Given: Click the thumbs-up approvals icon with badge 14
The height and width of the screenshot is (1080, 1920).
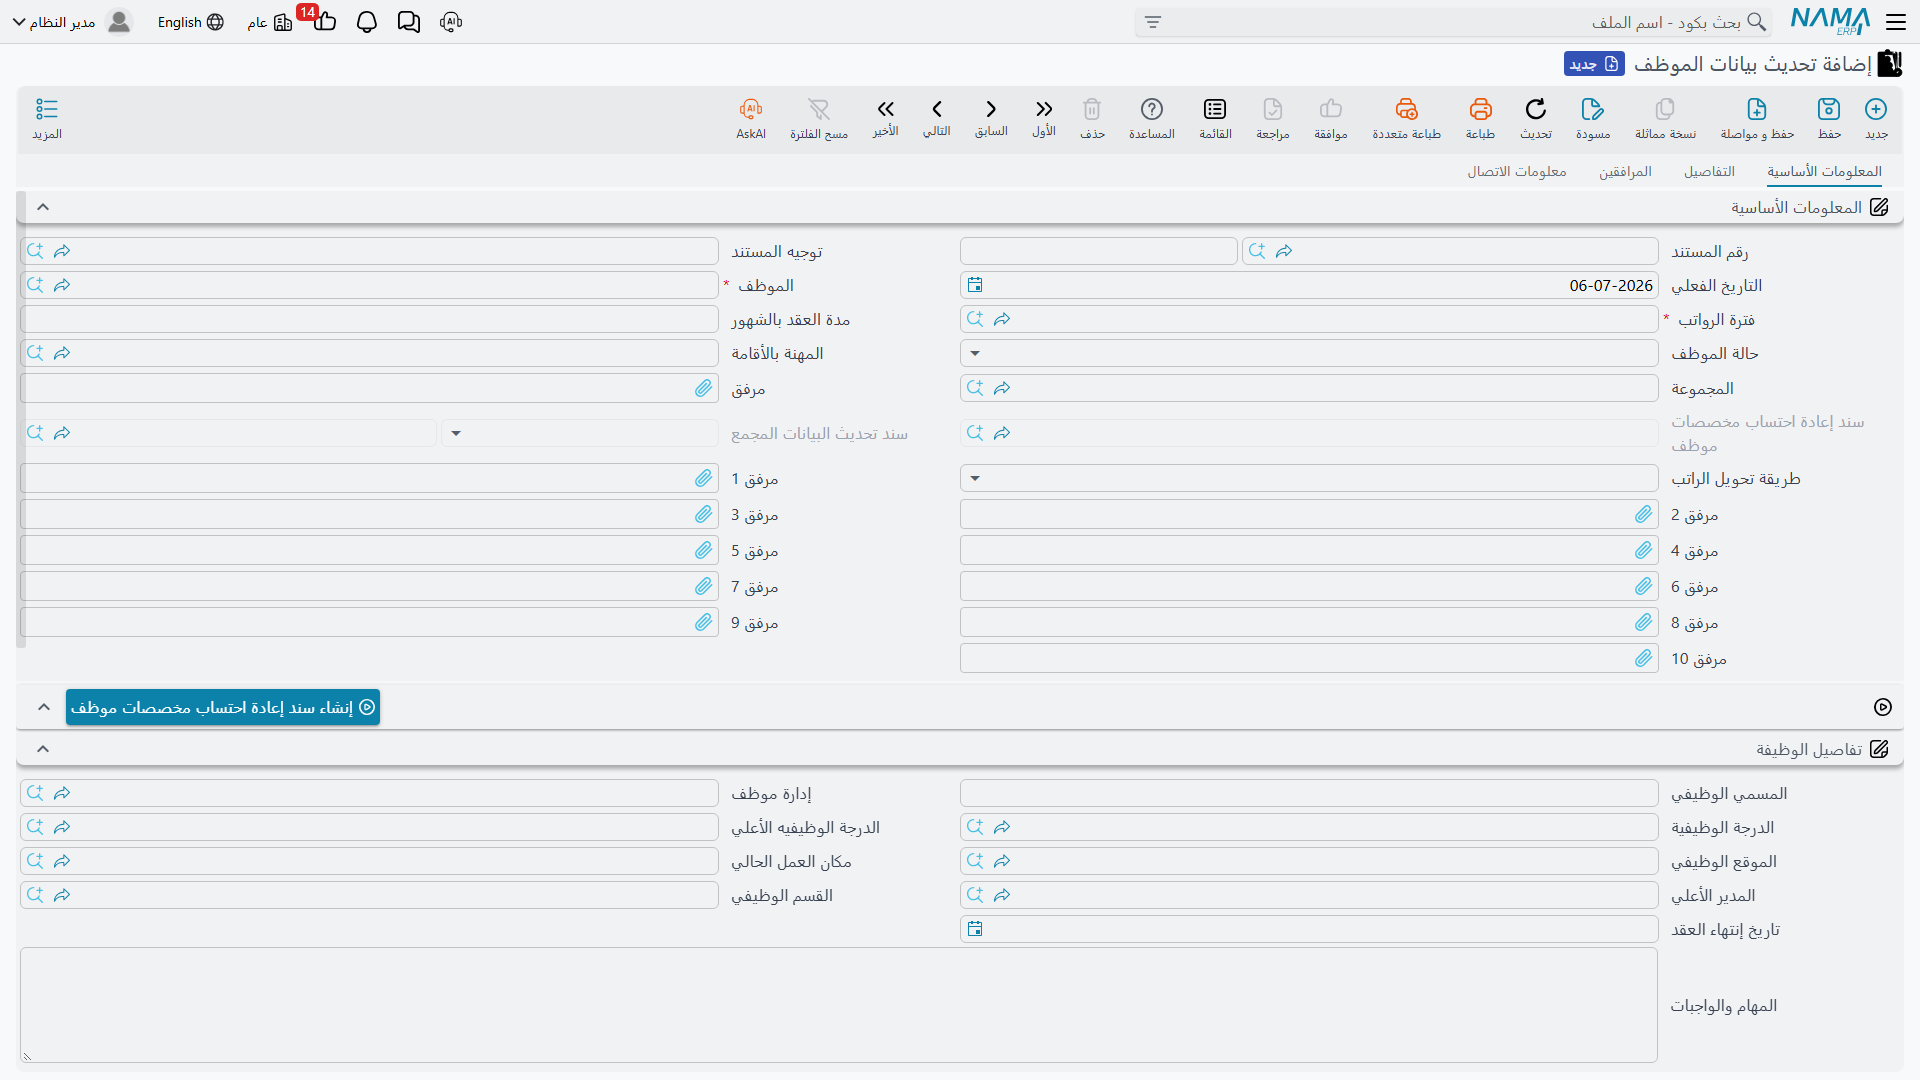Looking at the screenshot, I should point(324,20).
